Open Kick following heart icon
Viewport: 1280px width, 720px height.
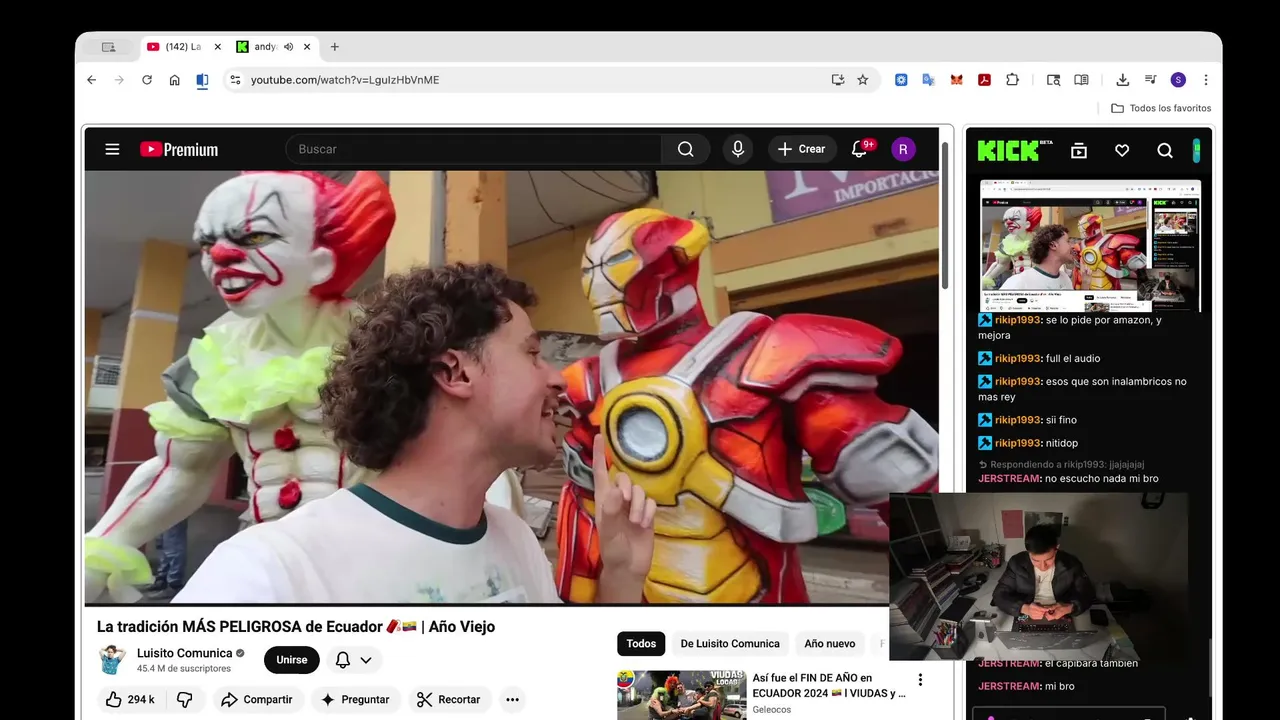pos(1122,150)
